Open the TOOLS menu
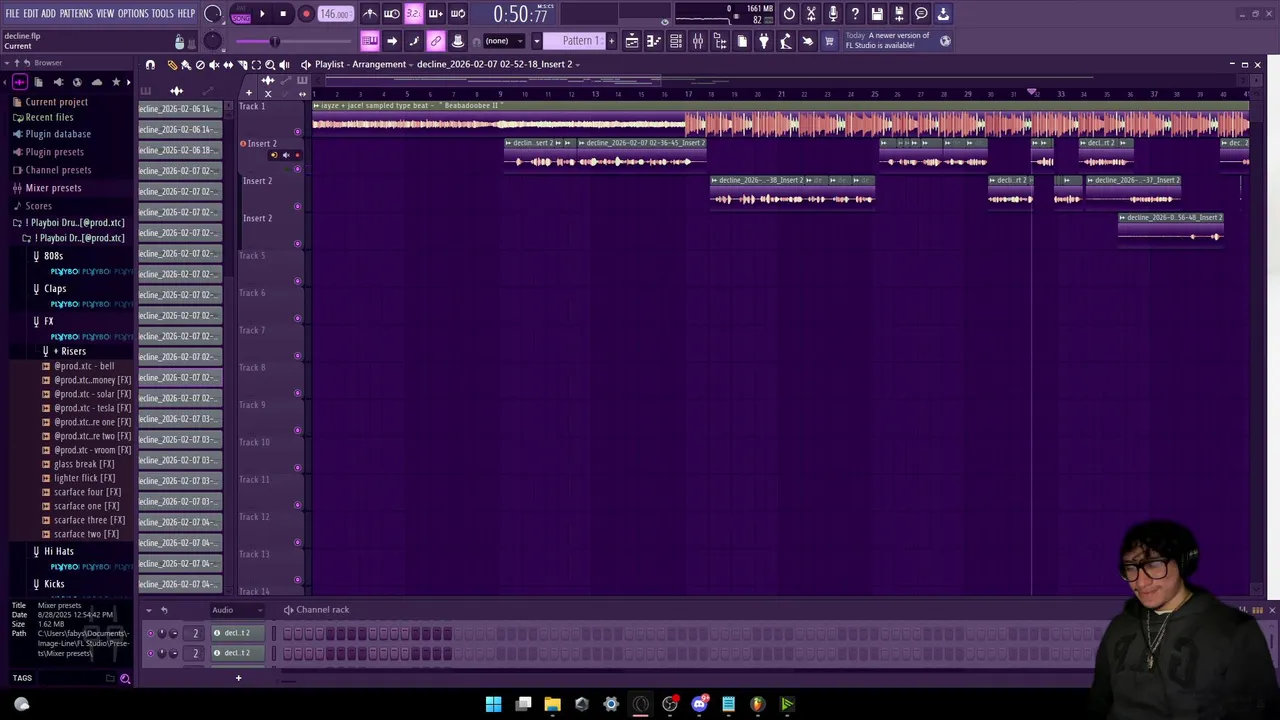This screenshot has width=1280, height=720. coord(163,14)
